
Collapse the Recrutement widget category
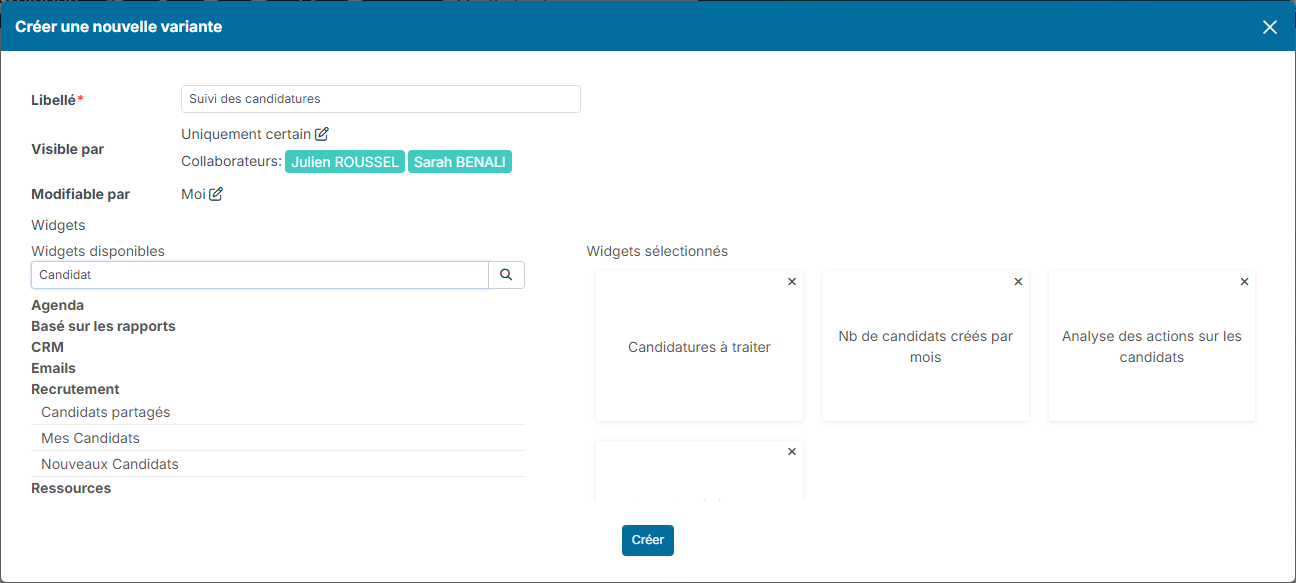point(75,389)
